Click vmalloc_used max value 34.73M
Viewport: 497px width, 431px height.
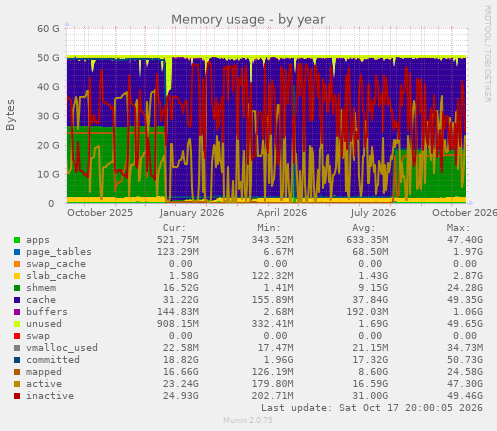tap(465, 348)
